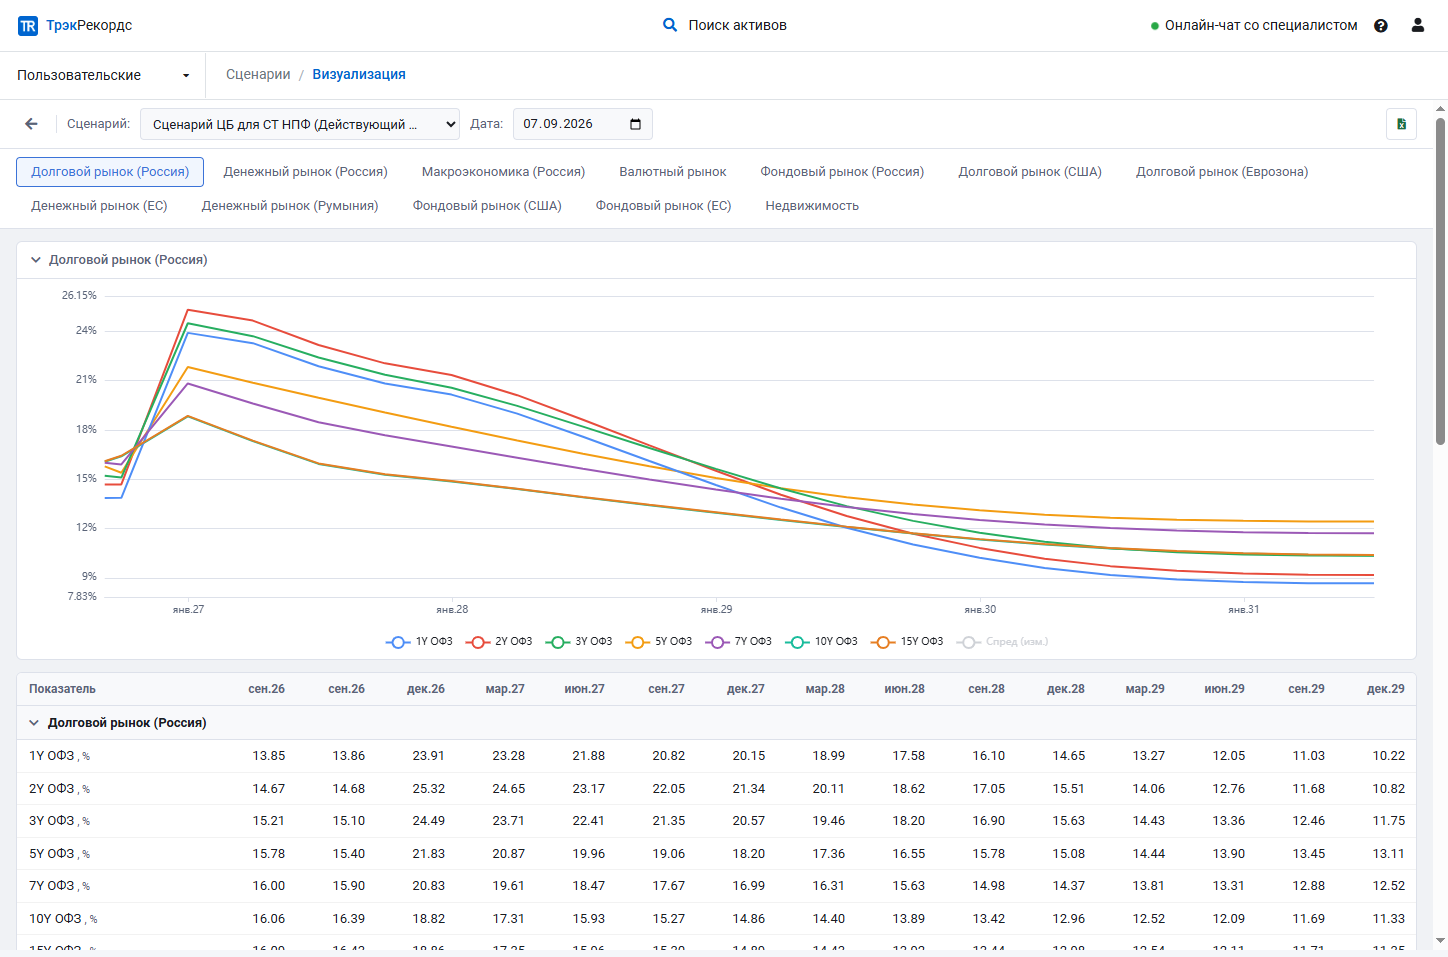Switch to the Недвижимость tab
Image resolution: width=1448 pixels, height=957 pixels.
(812, 206)
